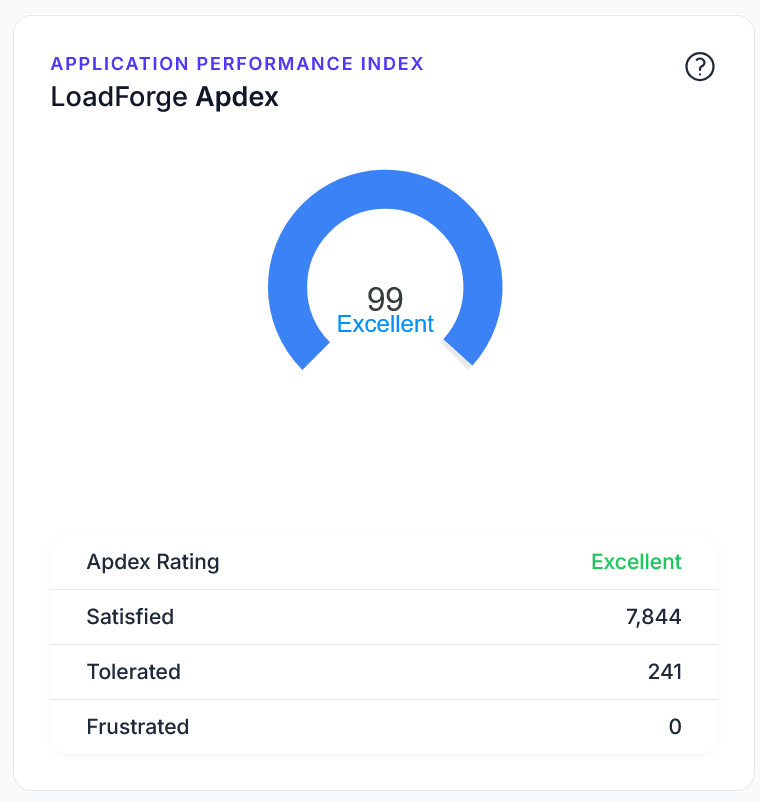Viewport: 760px width, 802px height.
Task: Open the Apdex help question-mark icon
Action: pyautogui.click(x=700, y=66)
